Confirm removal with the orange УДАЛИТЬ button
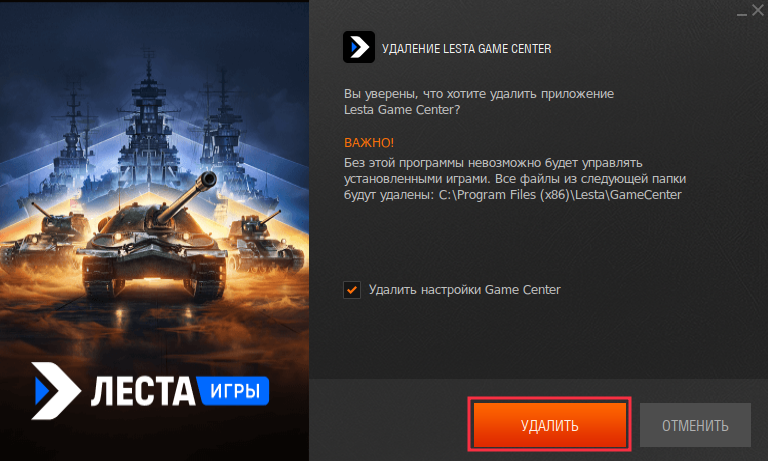Screen dimensions: 768x461 (550, 425)
